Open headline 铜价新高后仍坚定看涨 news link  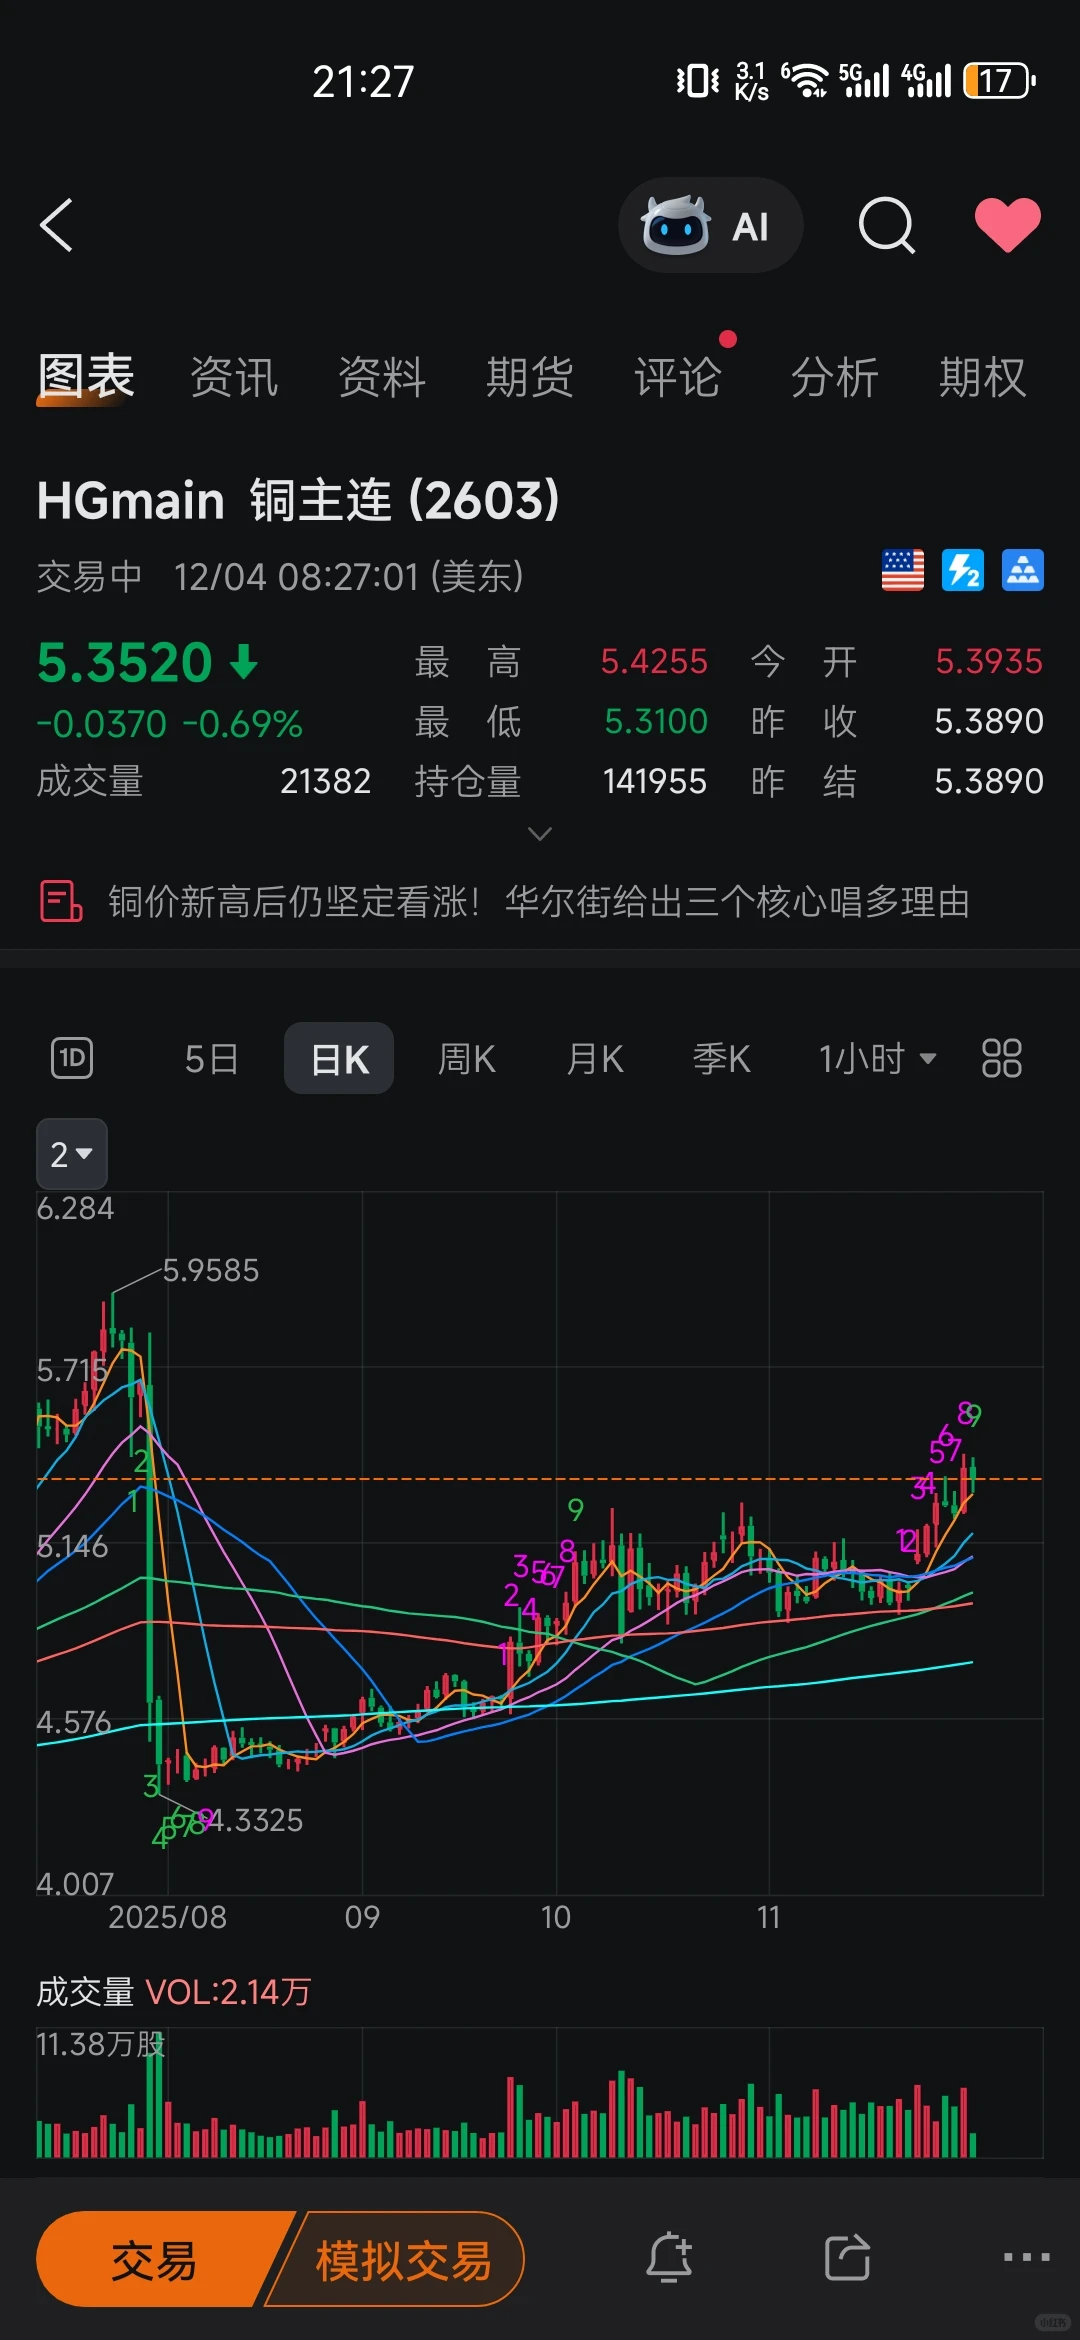click(x=539, y=901)
